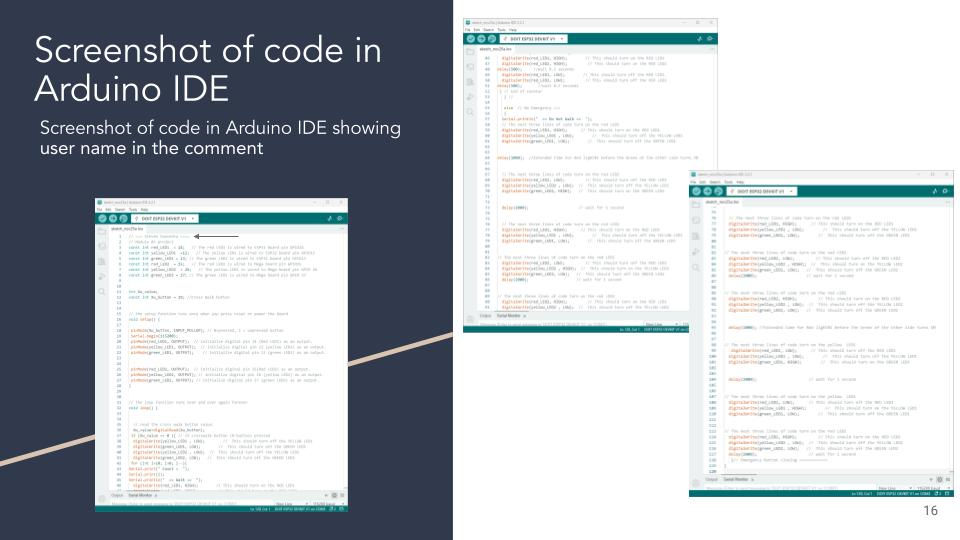Open Library Manager sidebar icon in top-middle window
960x540 pixels.
tap(470, 82)
